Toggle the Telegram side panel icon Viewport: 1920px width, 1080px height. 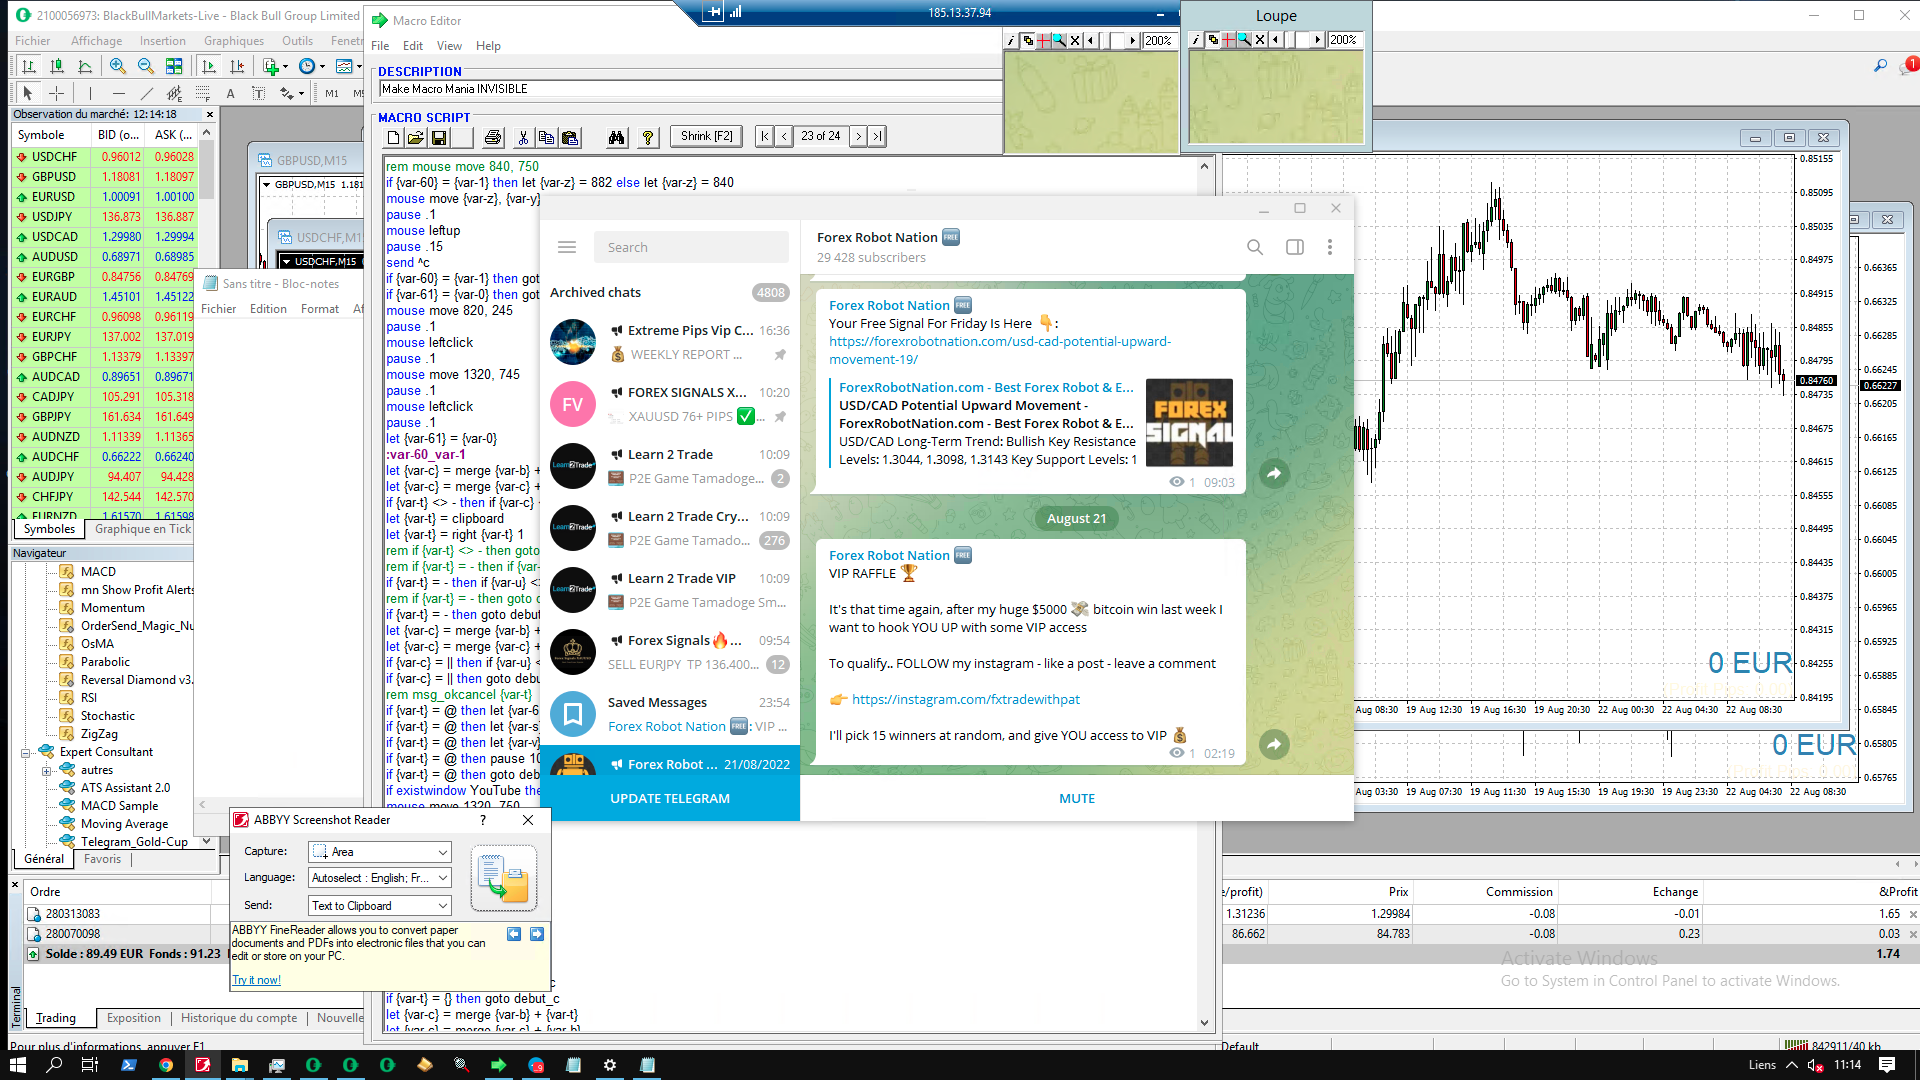[x=1295, y=247]
